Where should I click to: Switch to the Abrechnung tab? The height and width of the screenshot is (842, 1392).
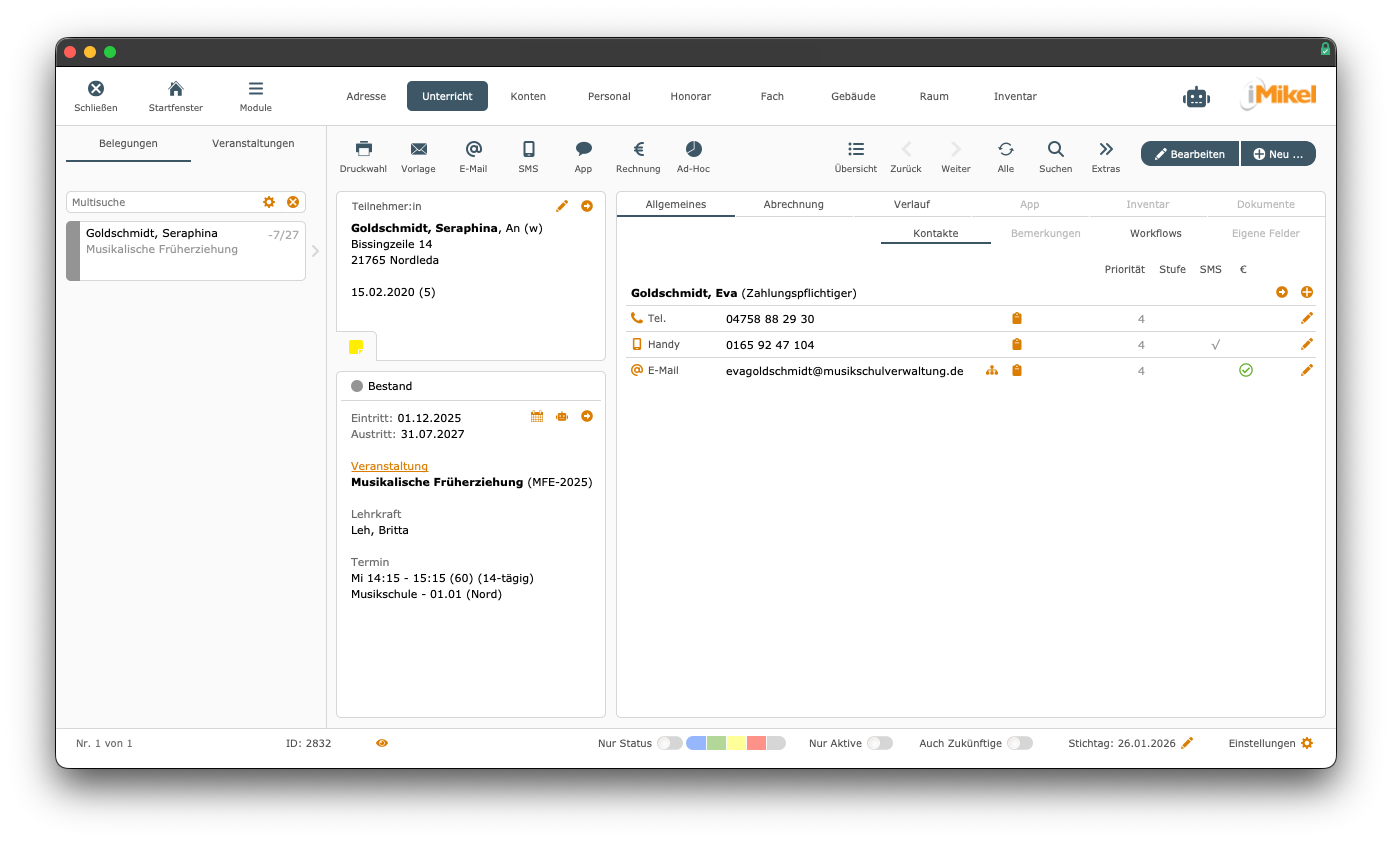point(793,204)
